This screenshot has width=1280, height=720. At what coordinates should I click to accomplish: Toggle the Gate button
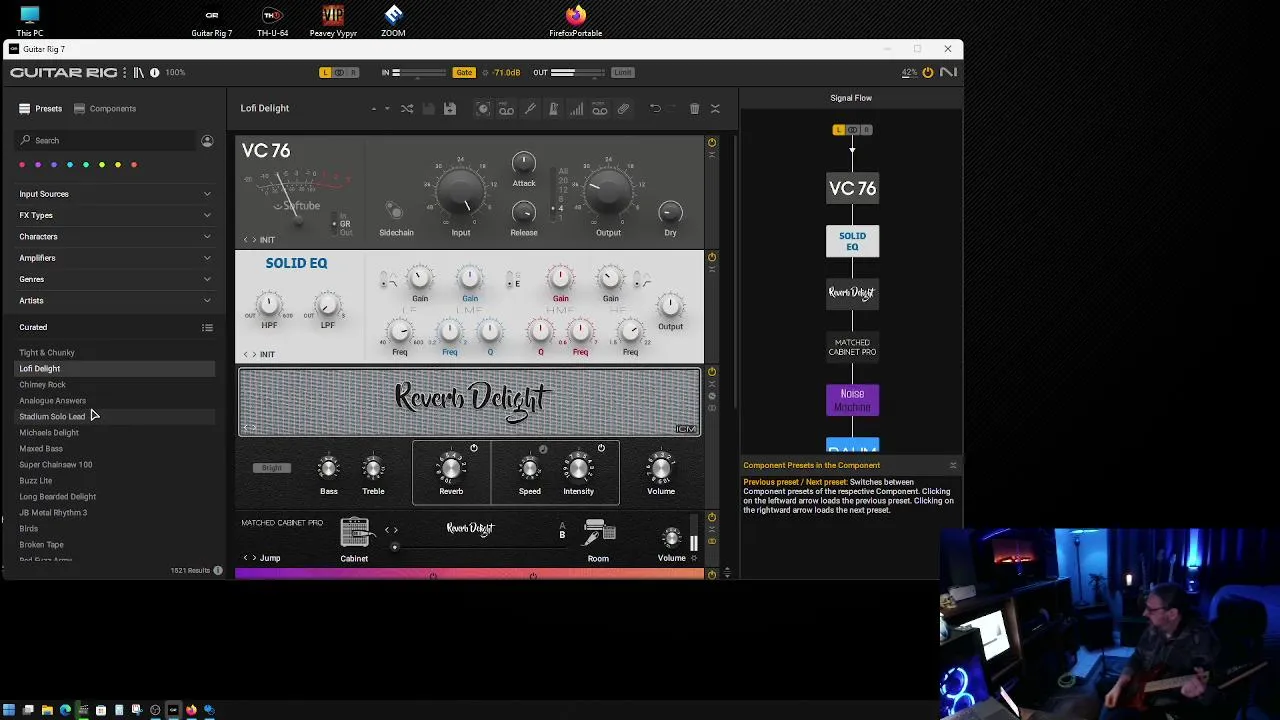pos(464,73)
